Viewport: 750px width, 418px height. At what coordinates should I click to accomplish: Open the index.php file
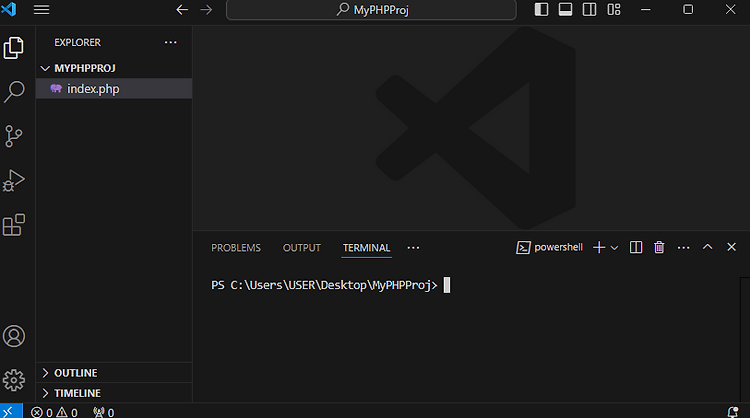click(x=114, y=88)
